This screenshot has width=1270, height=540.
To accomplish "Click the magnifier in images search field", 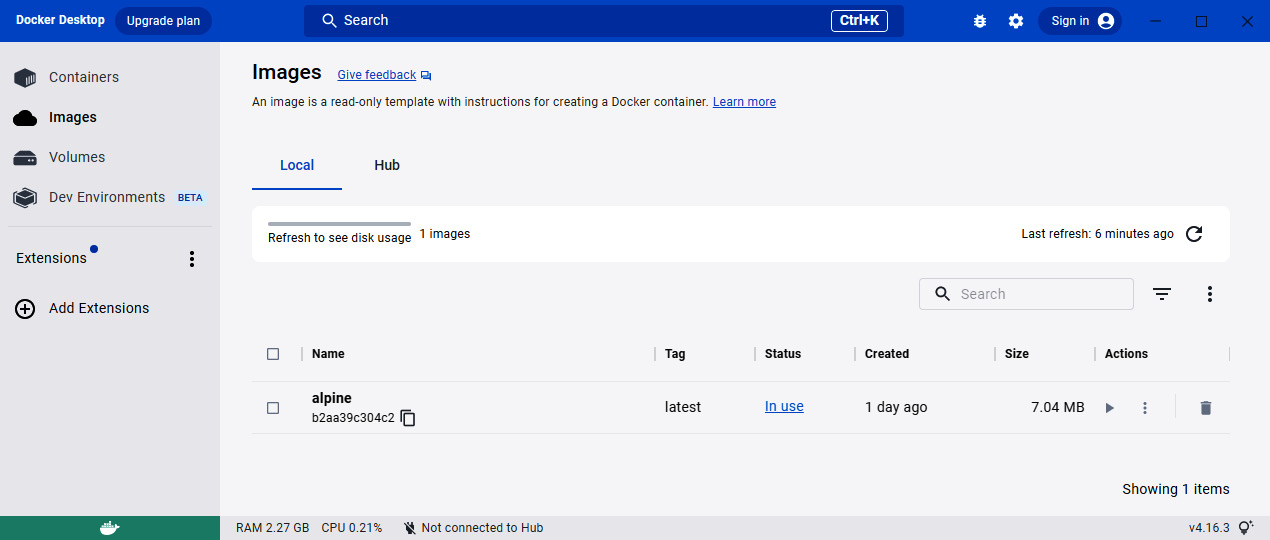I will pos(942,294).
